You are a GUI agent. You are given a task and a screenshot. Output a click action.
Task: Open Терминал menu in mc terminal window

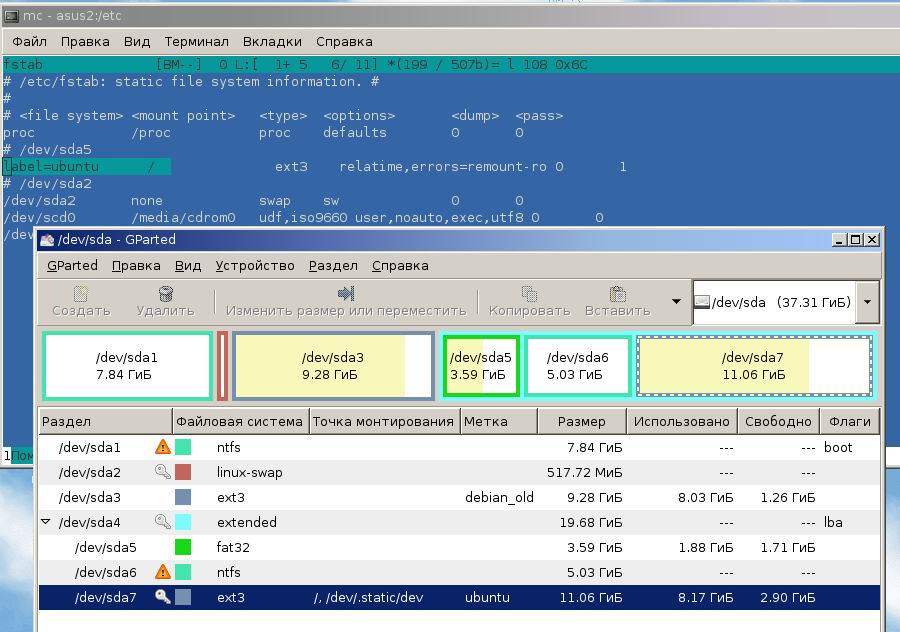[x=196, y=42]
